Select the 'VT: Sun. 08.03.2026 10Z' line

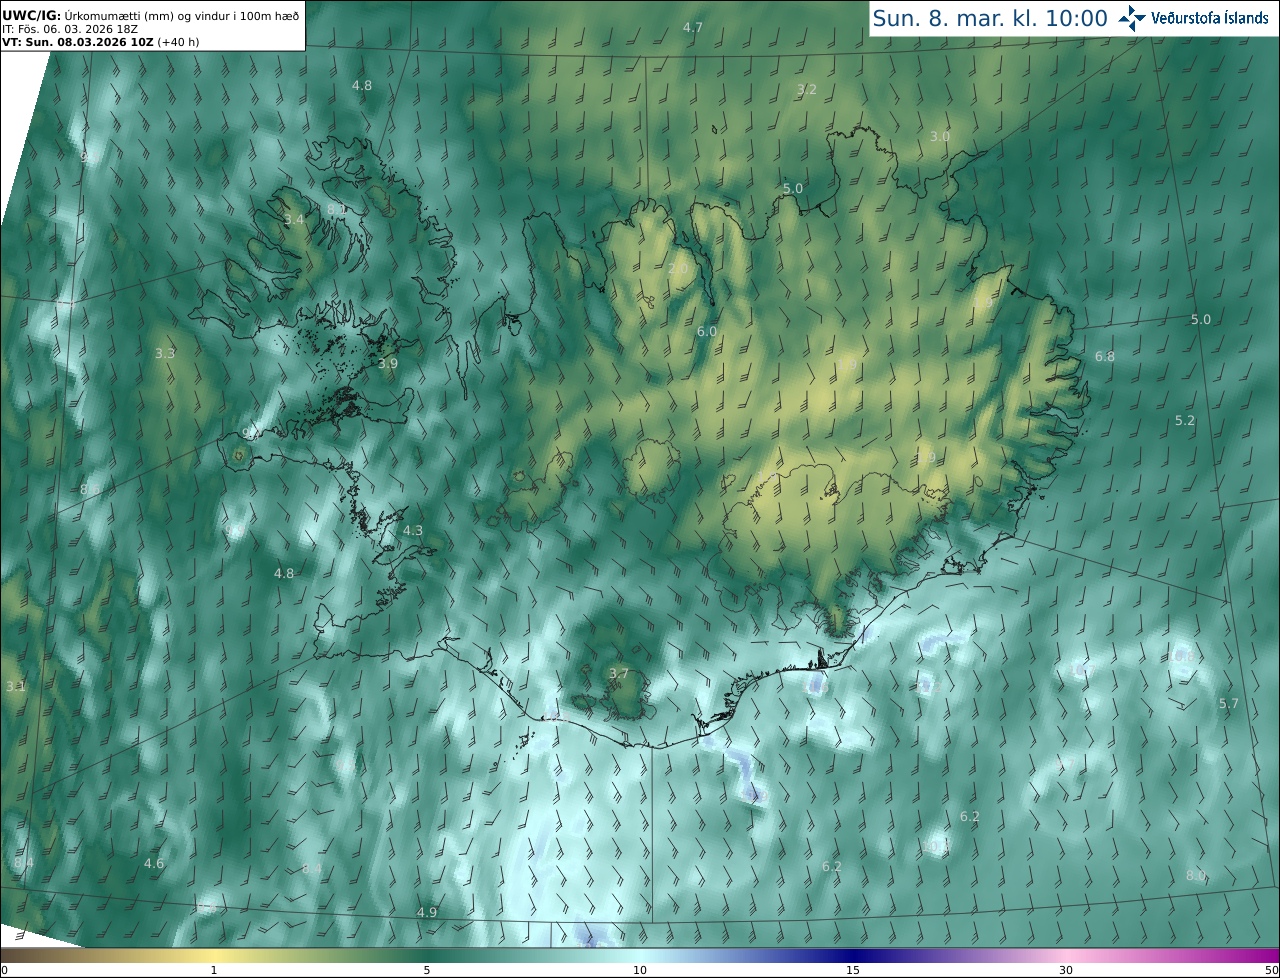point(77,43)
